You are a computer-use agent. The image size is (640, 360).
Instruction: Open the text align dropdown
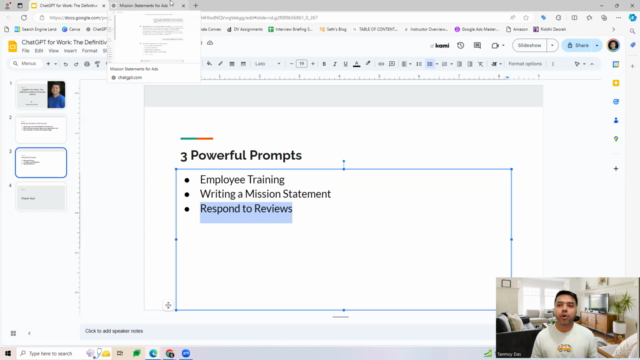pos(406,64)
